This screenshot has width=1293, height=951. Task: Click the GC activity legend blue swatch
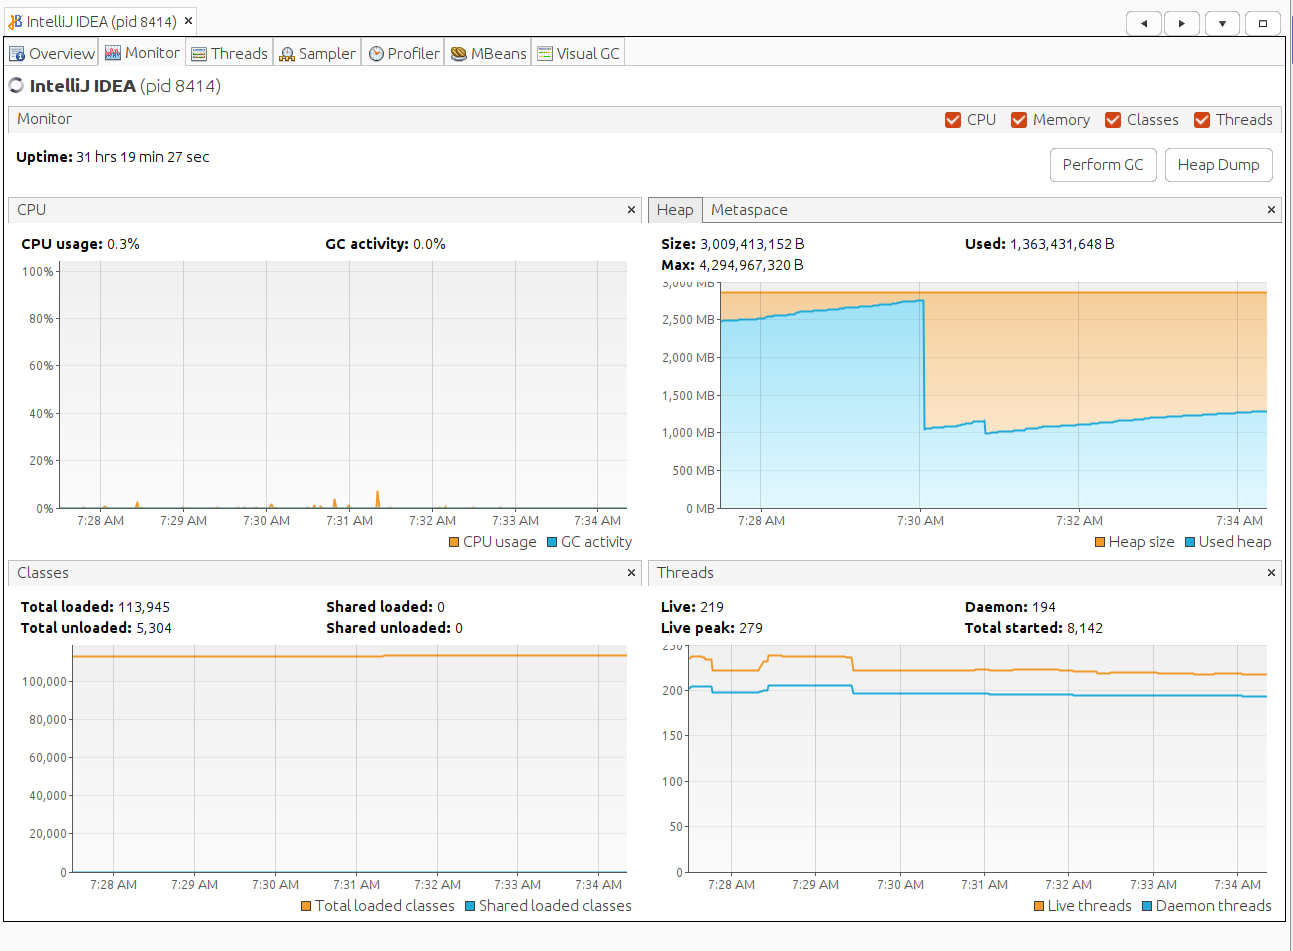[x=552, y=542]
